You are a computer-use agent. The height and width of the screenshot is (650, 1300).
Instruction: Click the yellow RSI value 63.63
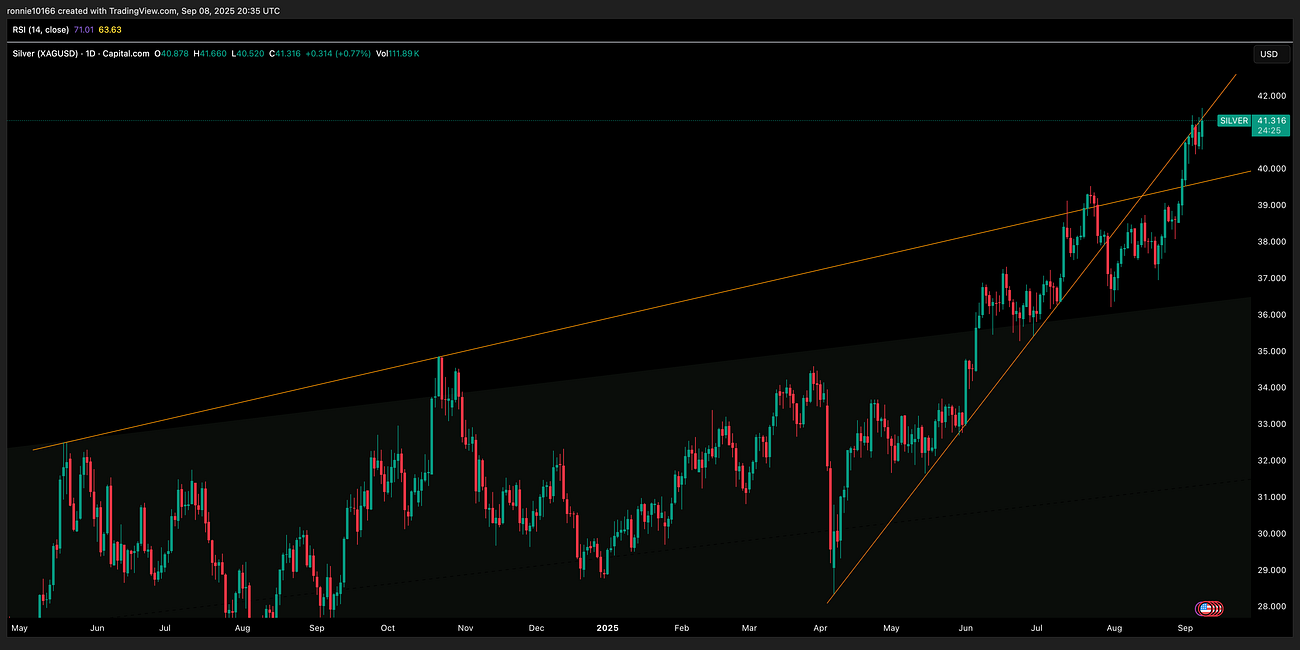point(109,29)
